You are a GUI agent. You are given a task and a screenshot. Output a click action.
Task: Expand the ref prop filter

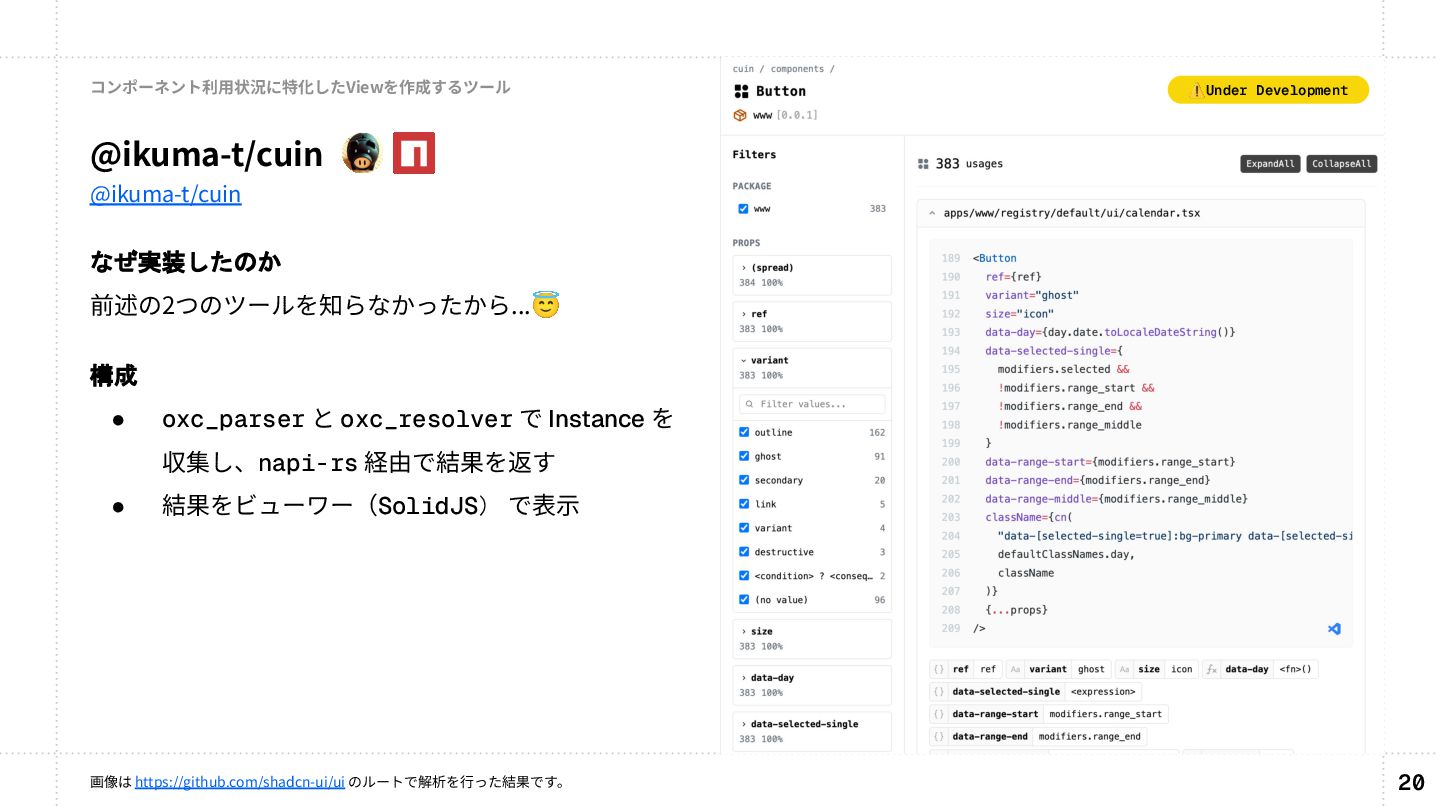[x=812, y=321]
